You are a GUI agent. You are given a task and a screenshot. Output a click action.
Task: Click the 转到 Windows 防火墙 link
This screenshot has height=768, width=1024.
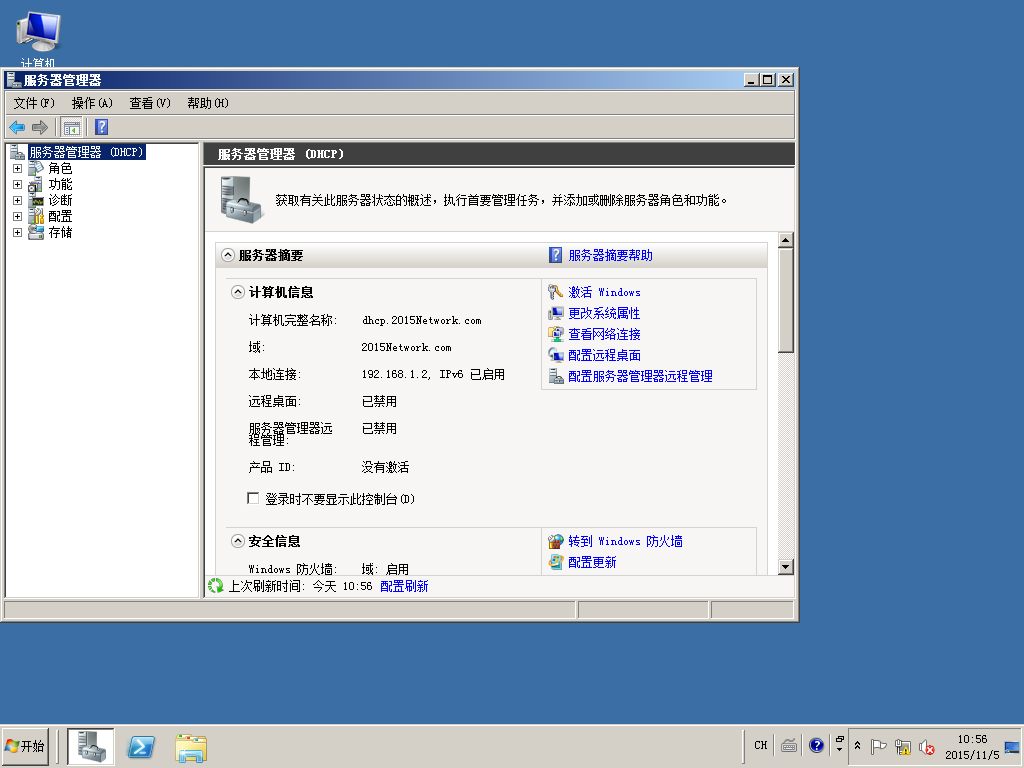coord(625,541)
